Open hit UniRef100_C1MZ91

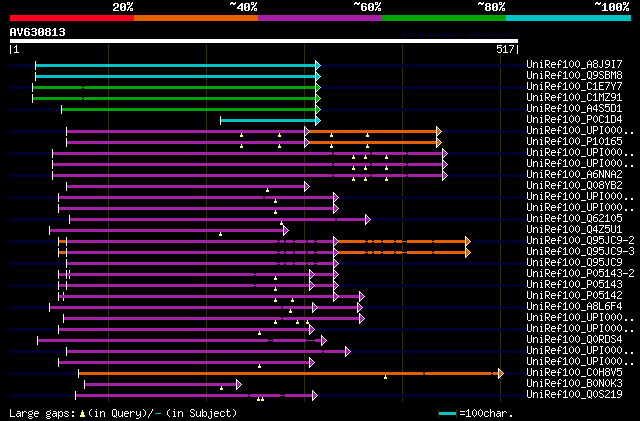click(x=574, y=97)
